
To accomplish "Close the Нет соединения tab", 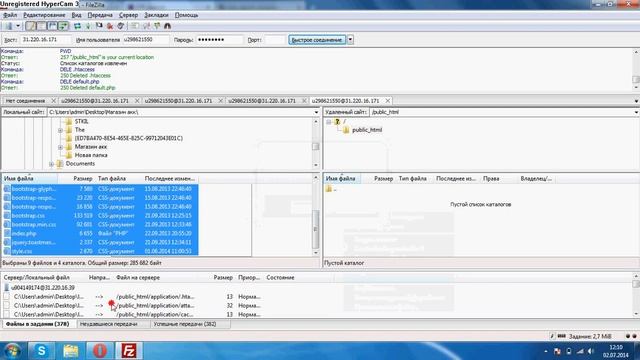I will click(x=53, y=100).
